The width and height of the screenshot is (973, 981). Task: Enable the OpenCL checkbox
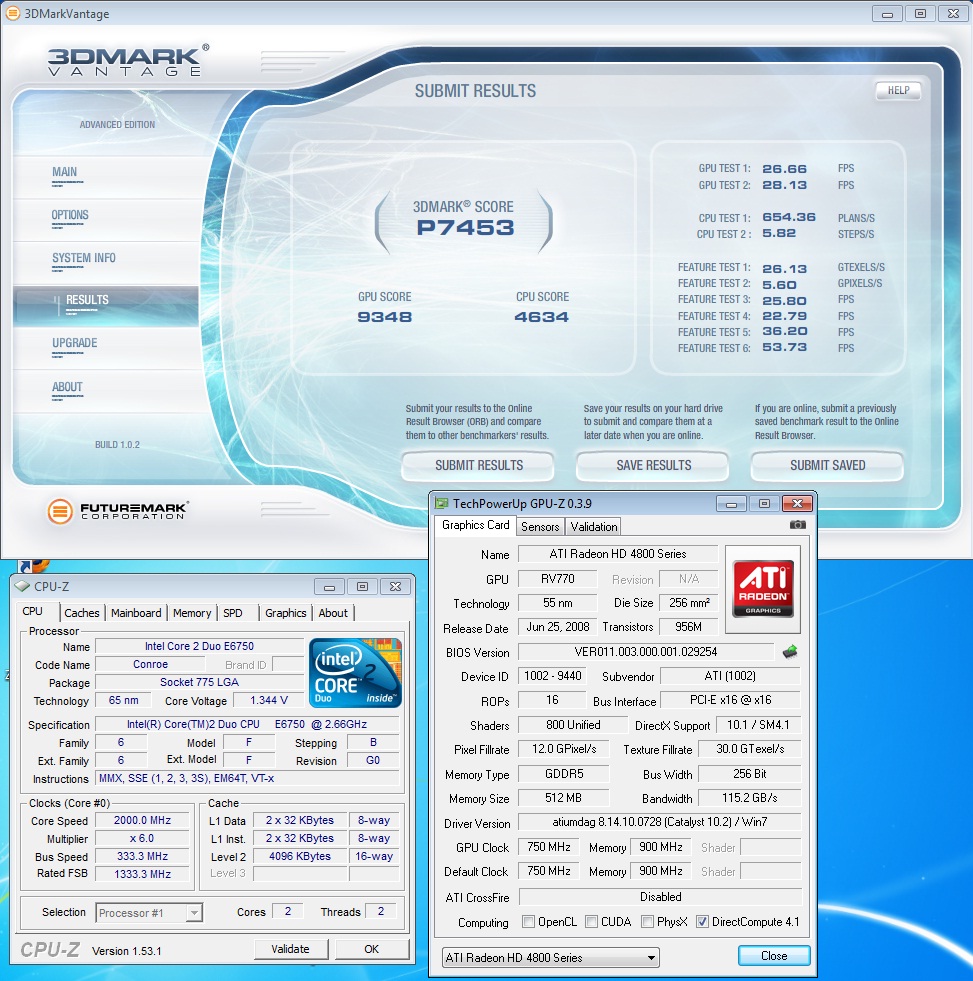(x=529, y=922)
